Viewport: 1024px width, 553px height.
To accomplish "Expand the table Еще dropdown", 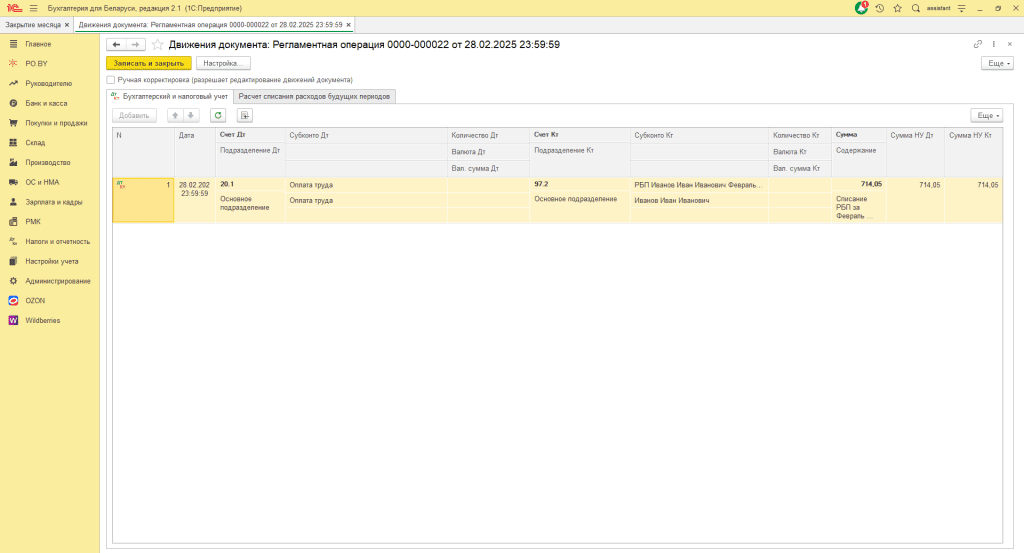I will coord(986,115).
